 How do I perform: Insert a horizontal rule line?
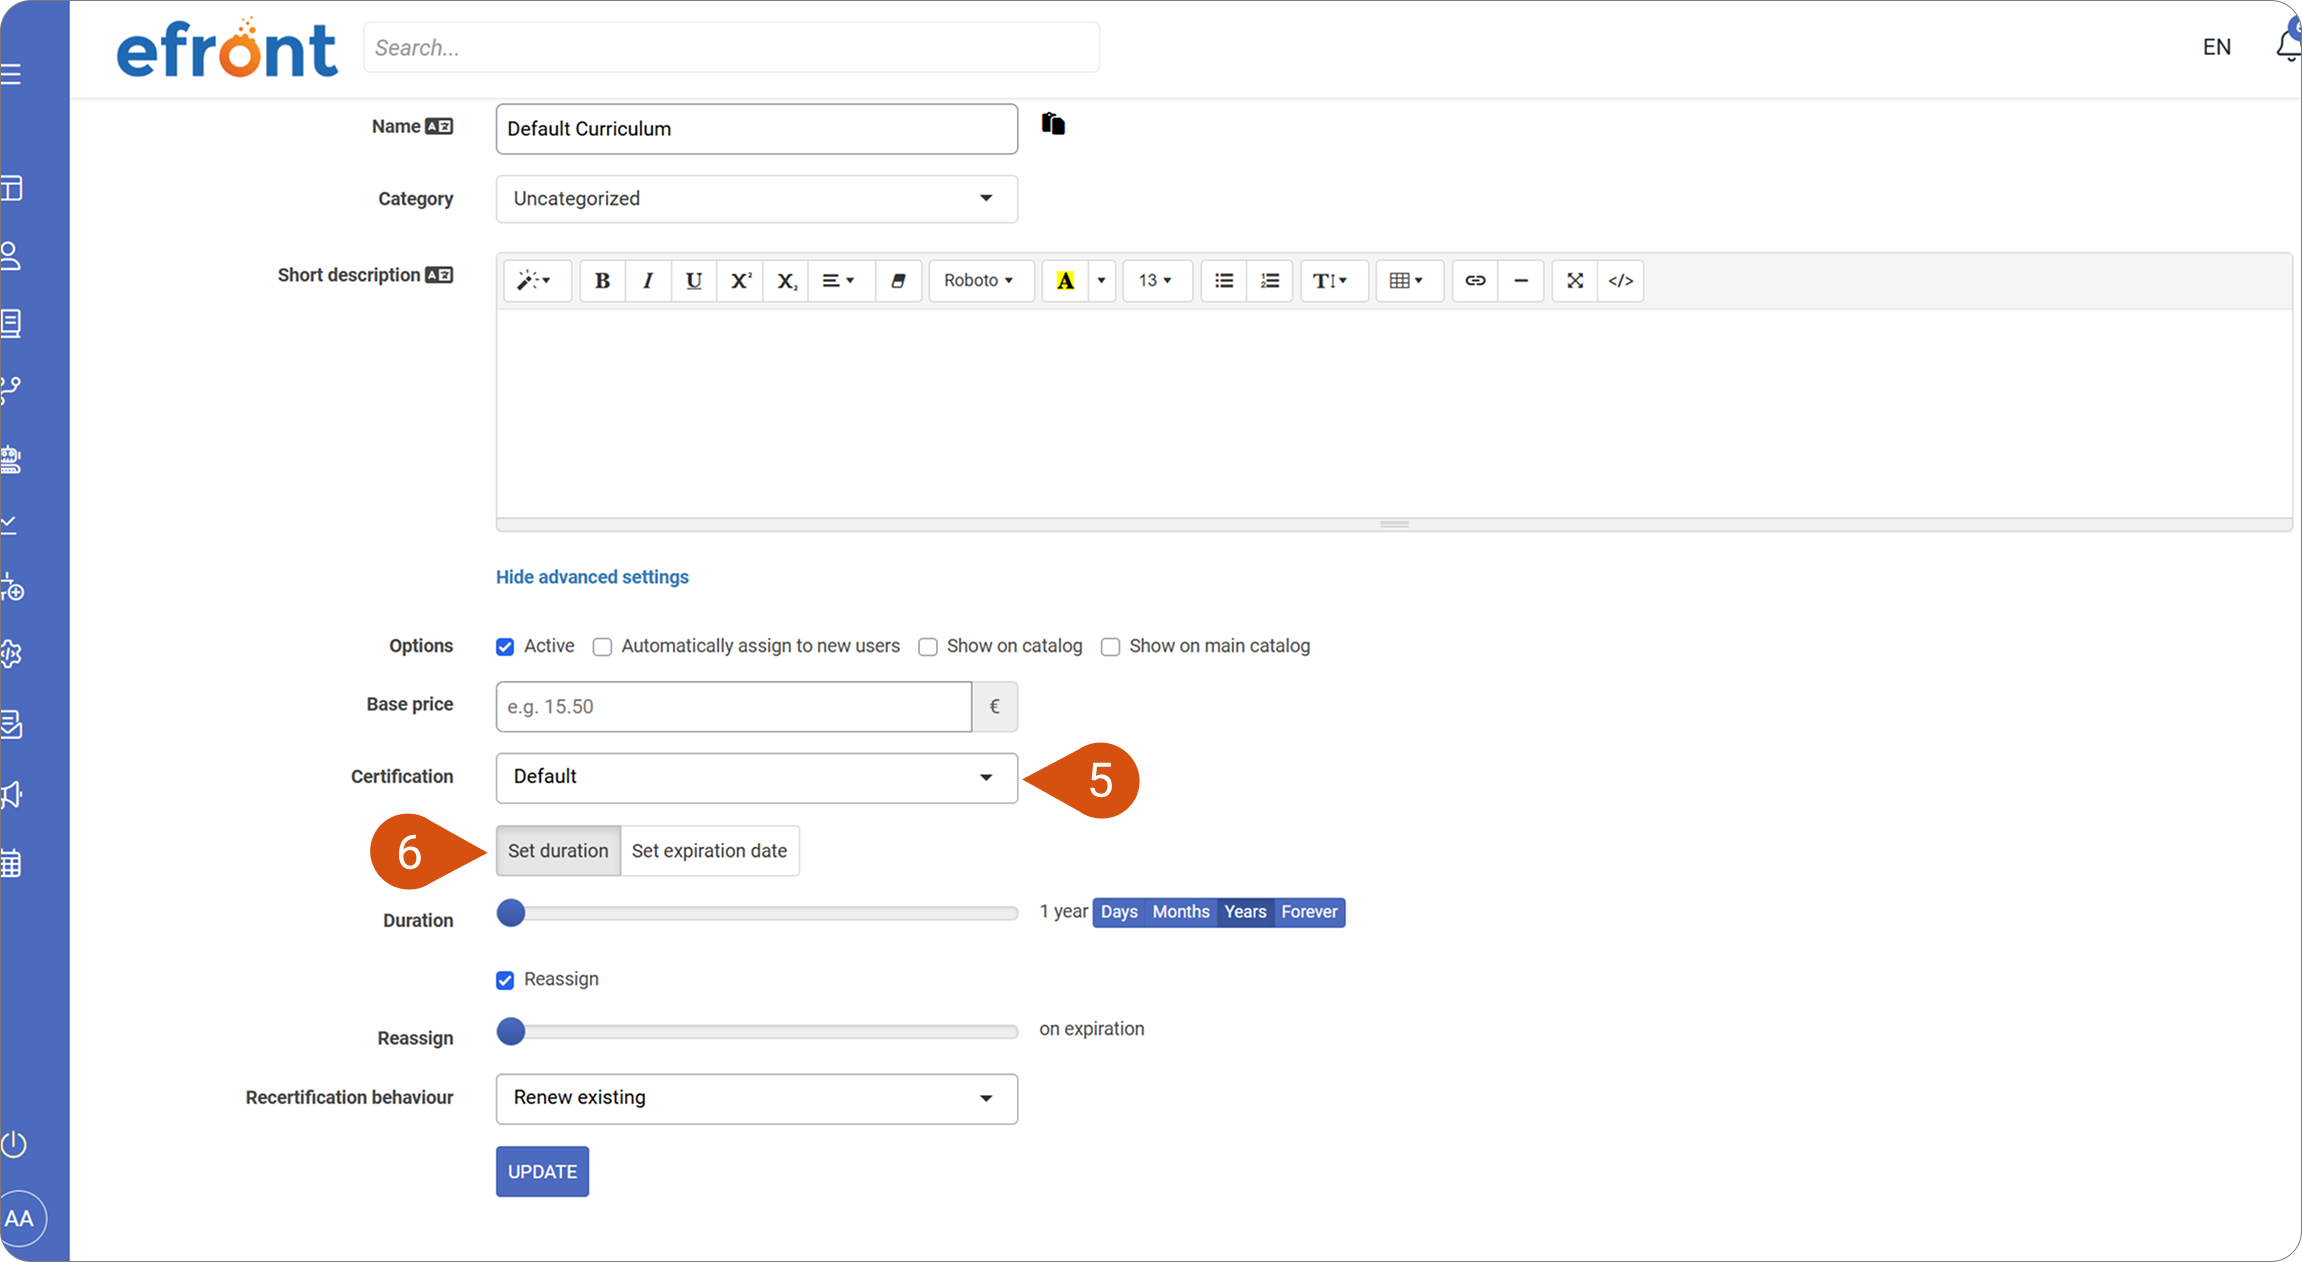pyautogui.click(x=1521, y=281)
